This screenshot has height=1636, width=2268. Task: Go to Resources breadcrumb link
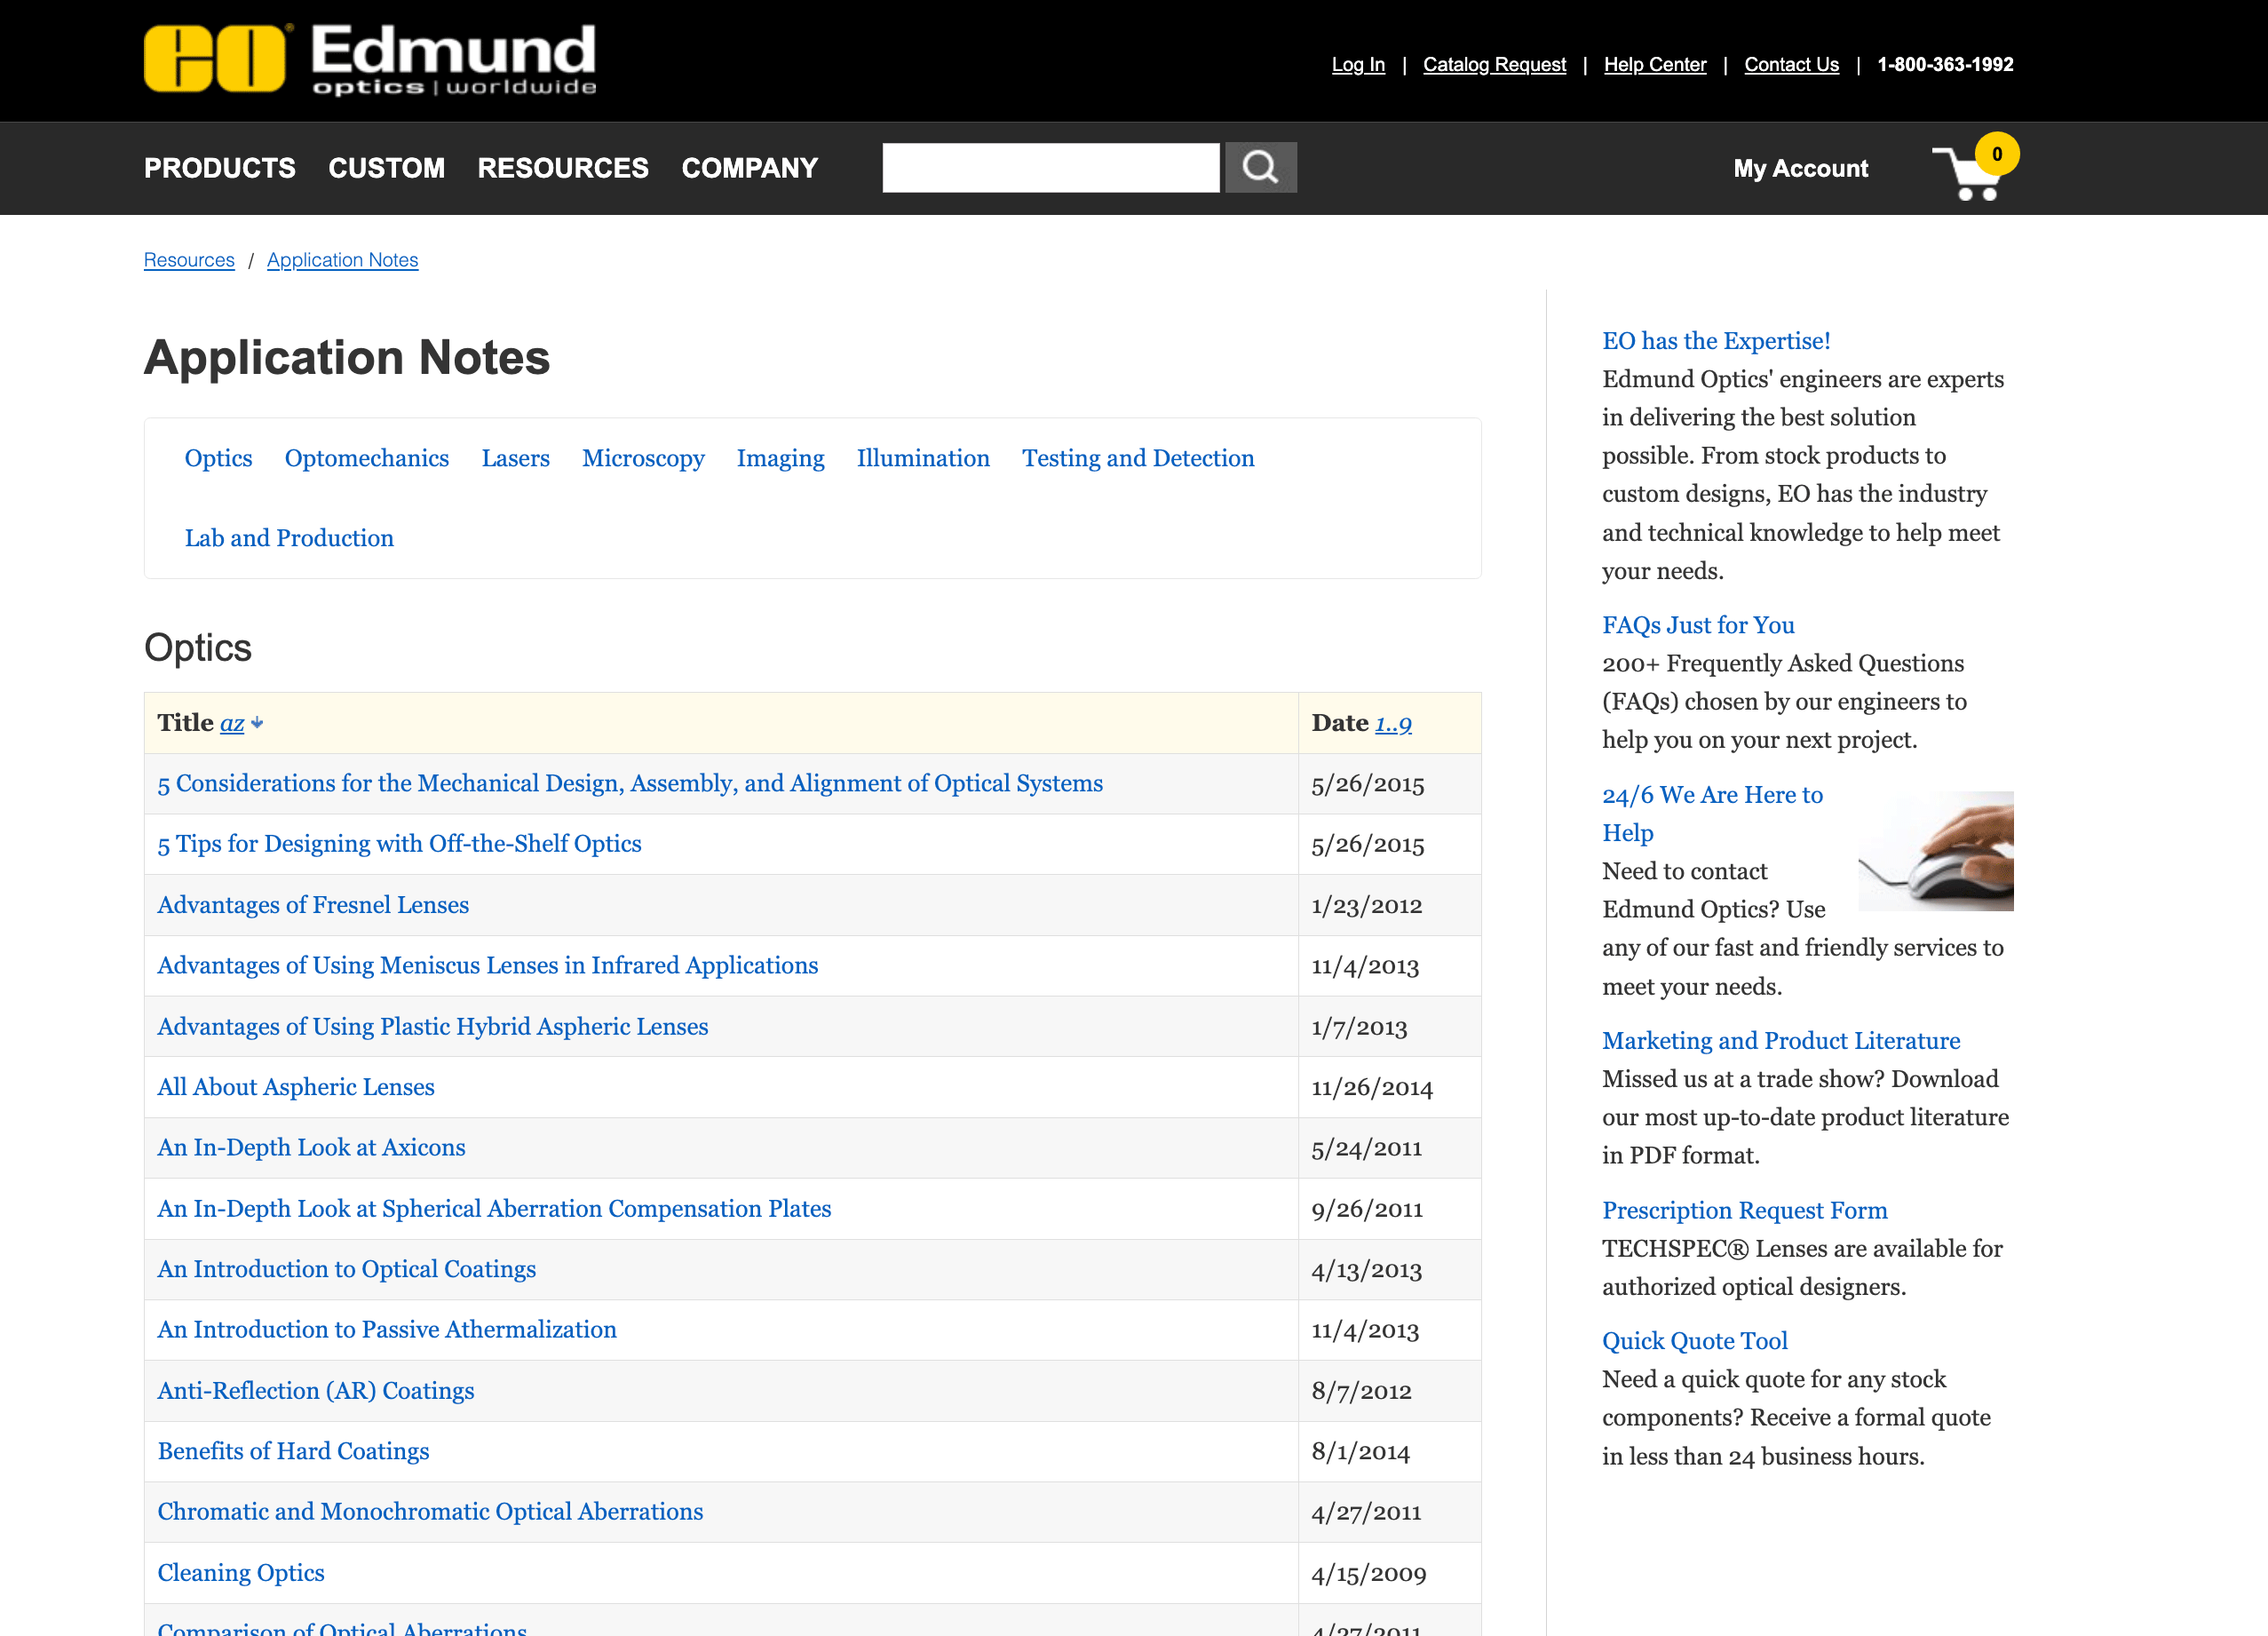click(x=189, y=260)
